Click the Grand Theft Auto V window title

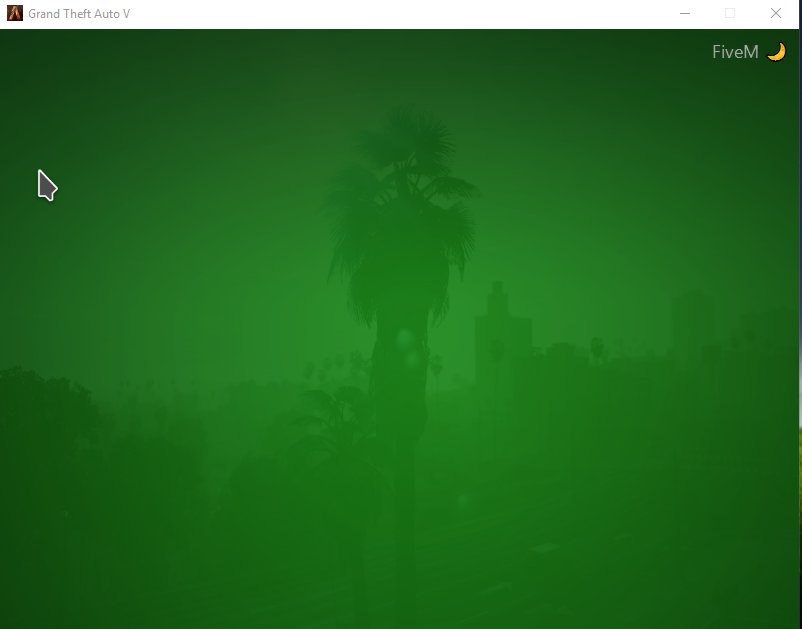[x=79, y=14]
